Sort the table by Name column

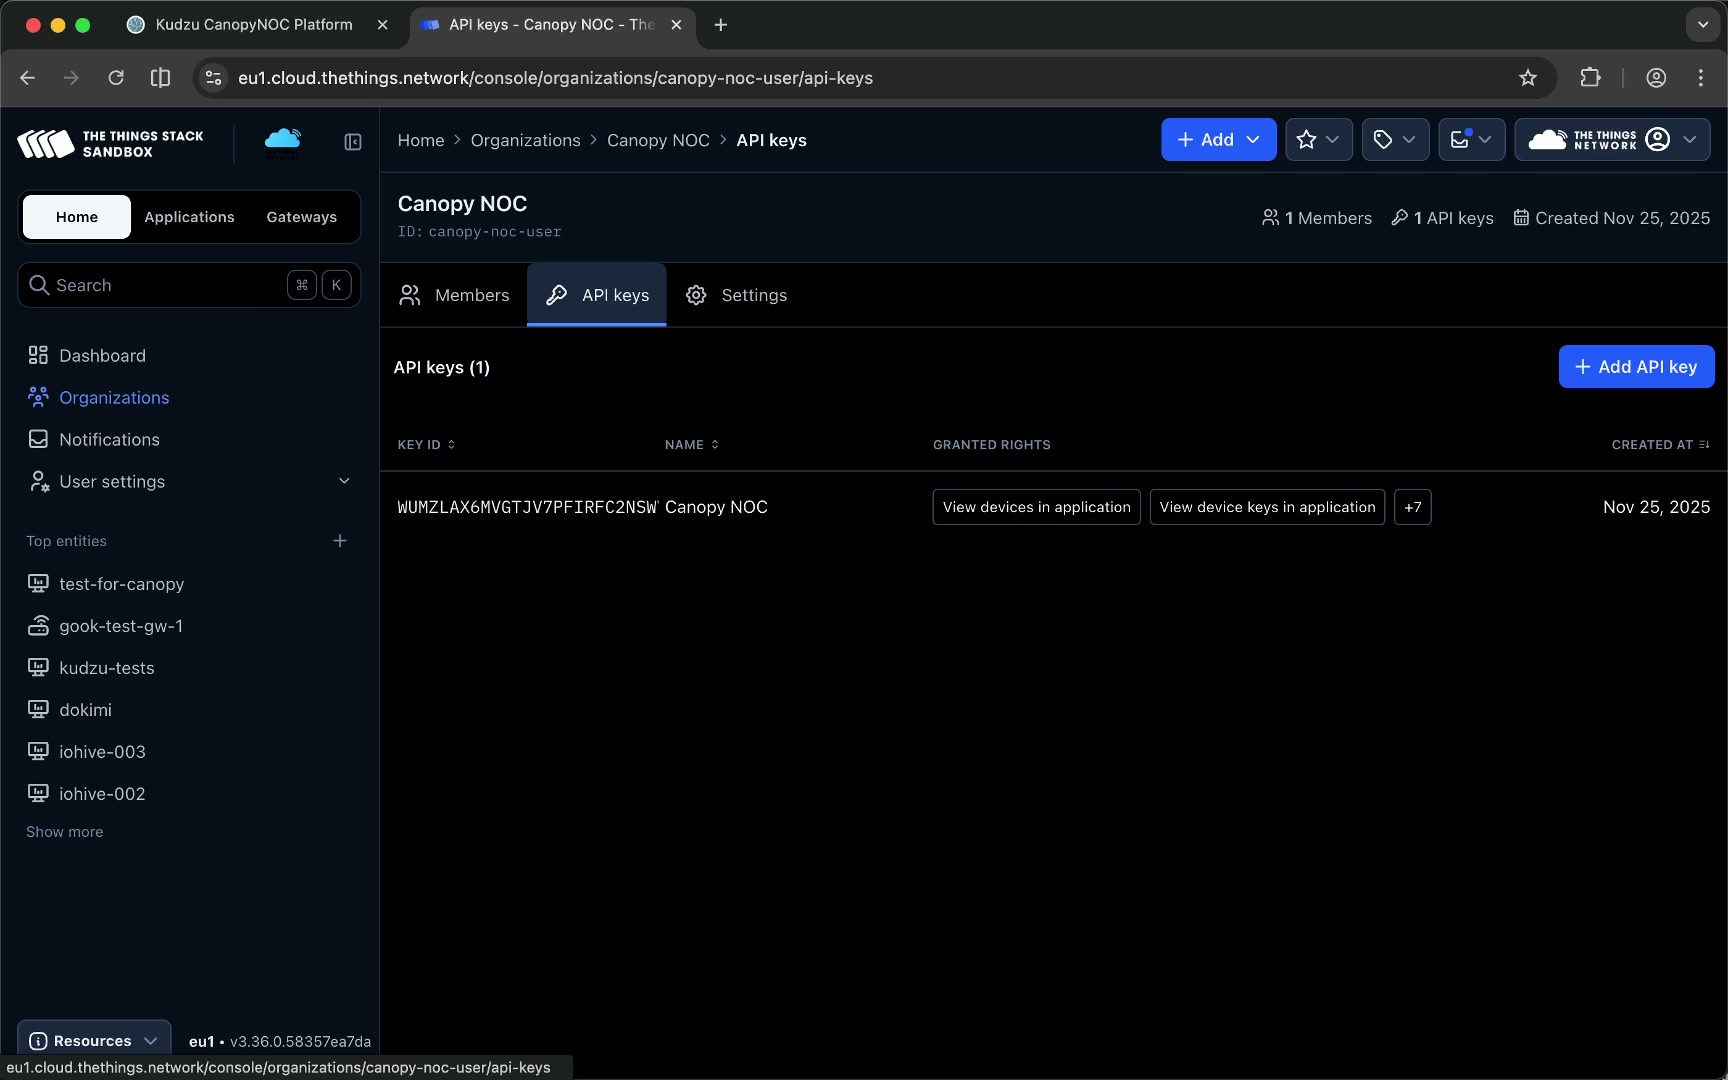pyautogui.click(x=692, y=445)
